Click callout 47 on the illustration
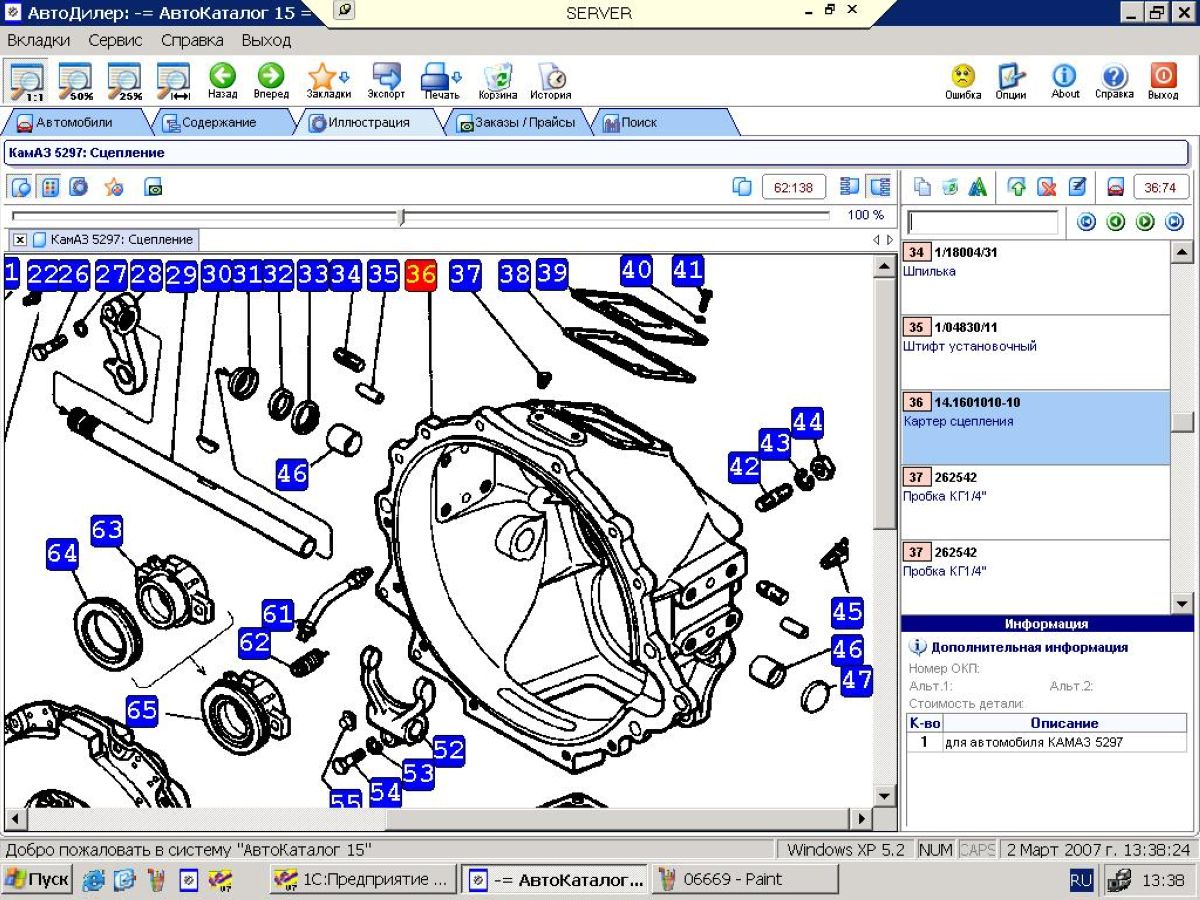The height and width of the screenshot is (900, 1200). click(x=856, y=680)
